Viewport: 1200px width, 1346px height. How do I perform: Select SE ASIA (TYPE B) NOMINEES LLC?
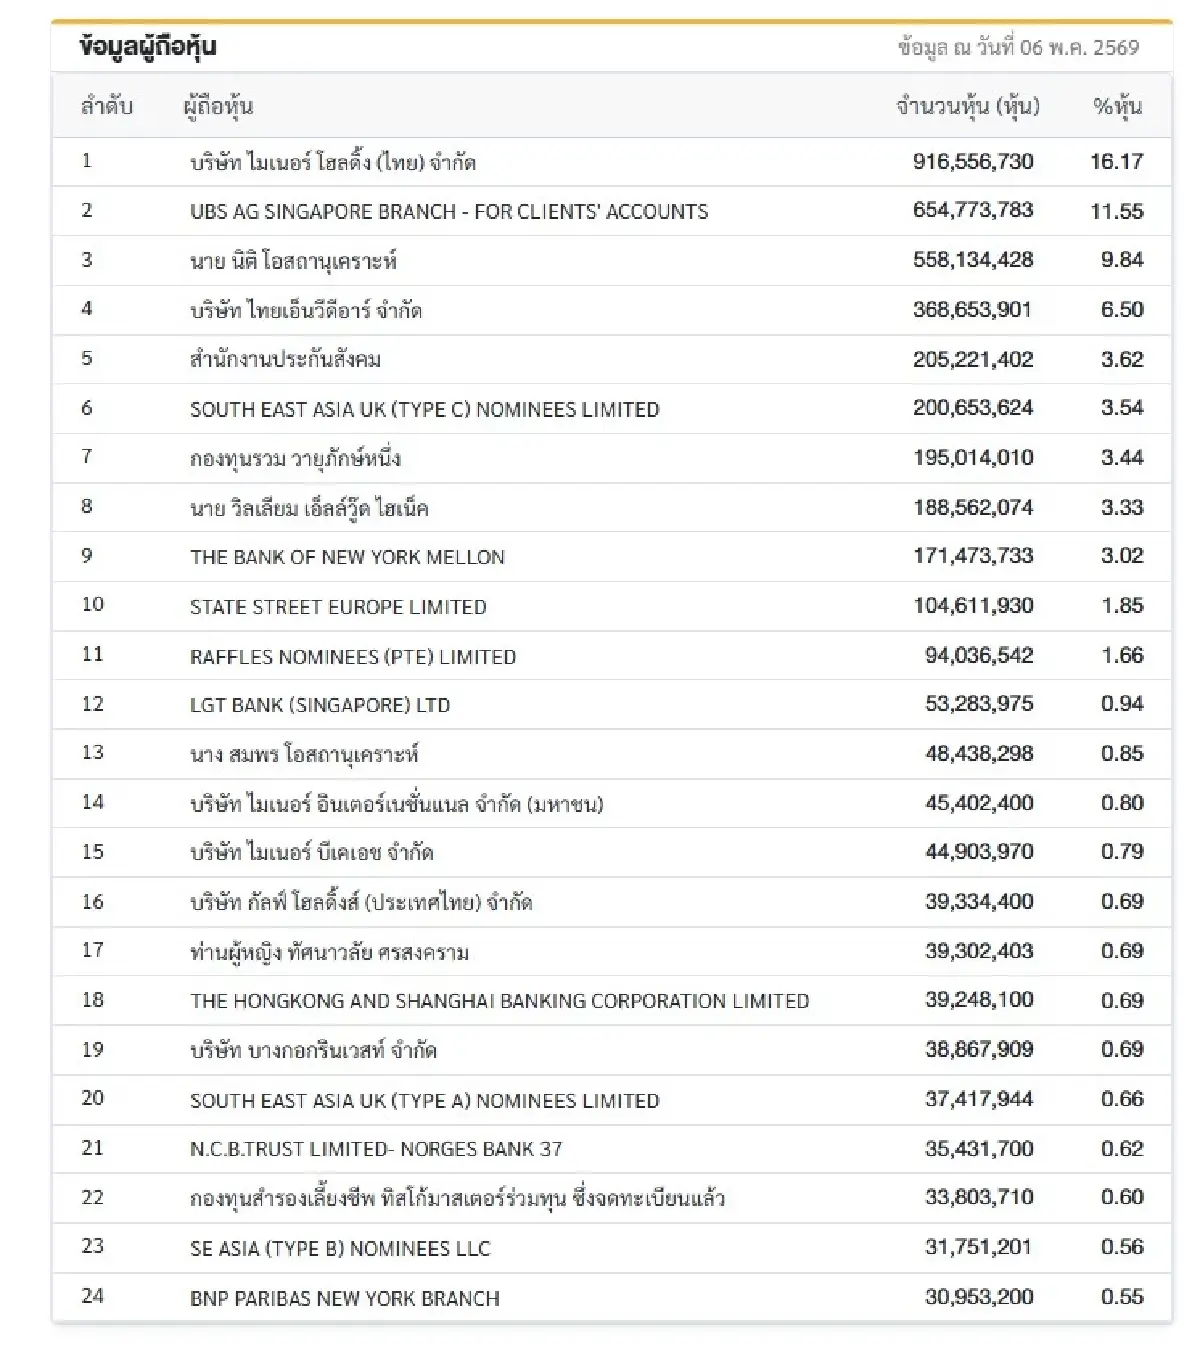click(x=340, y=1249)
